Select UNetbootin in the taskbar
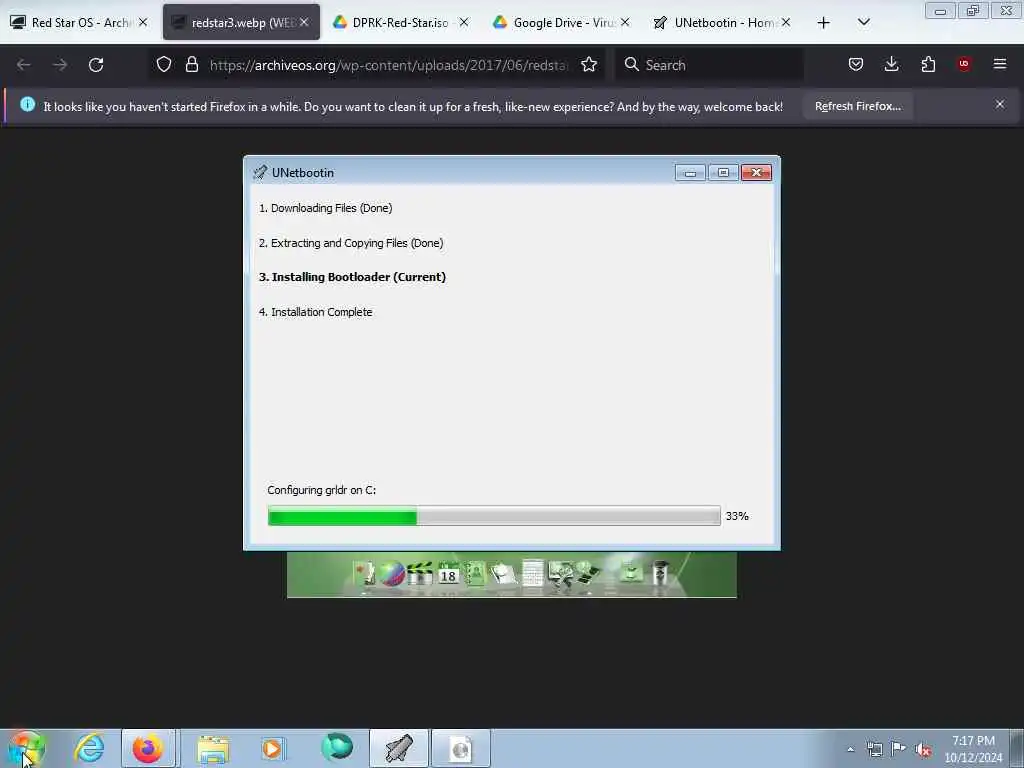 399,748
